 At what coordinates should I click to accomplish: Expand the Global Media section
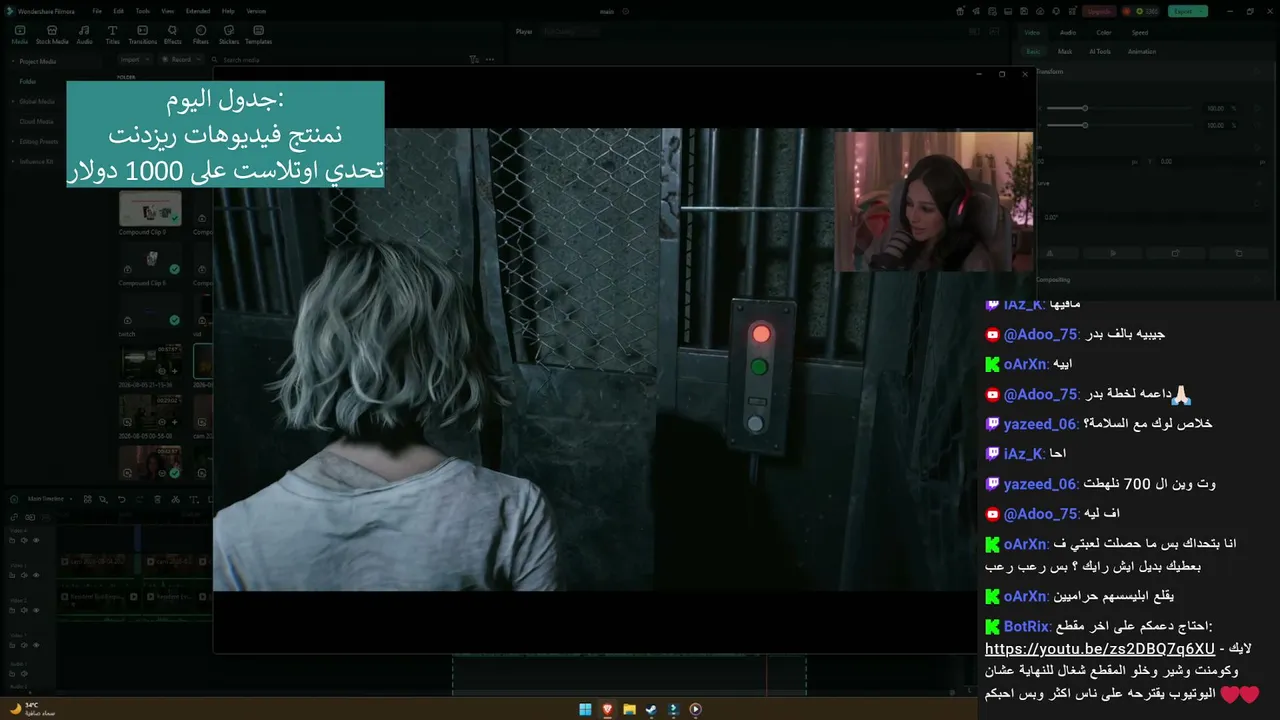click(x=14, y=101)
